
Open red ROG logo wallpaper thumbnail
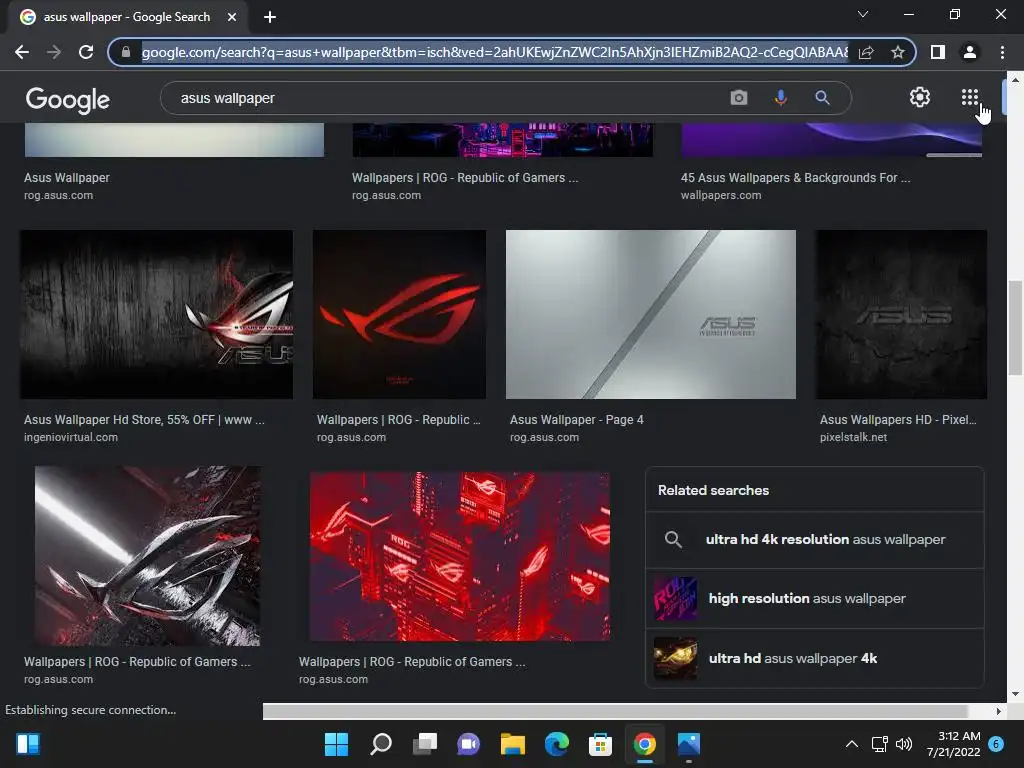(399, 314)
